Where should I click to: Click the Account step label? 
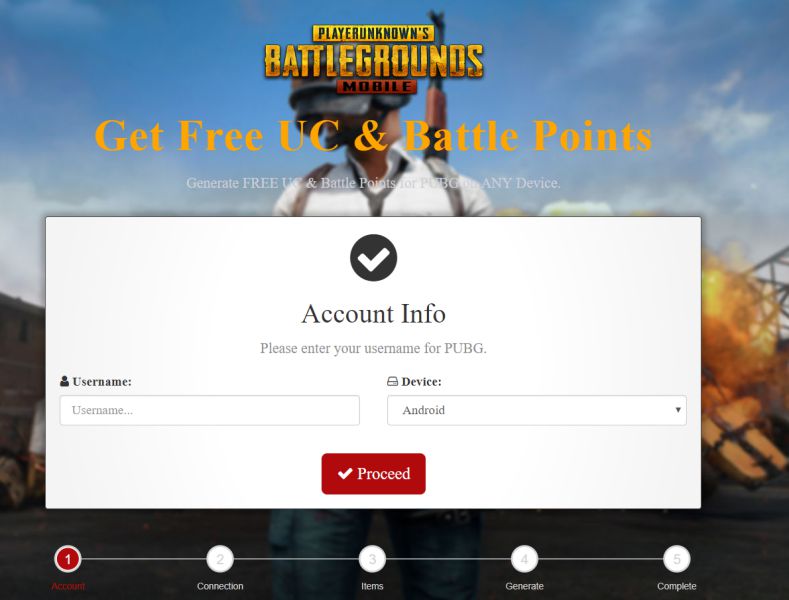(x=68, y=586)
